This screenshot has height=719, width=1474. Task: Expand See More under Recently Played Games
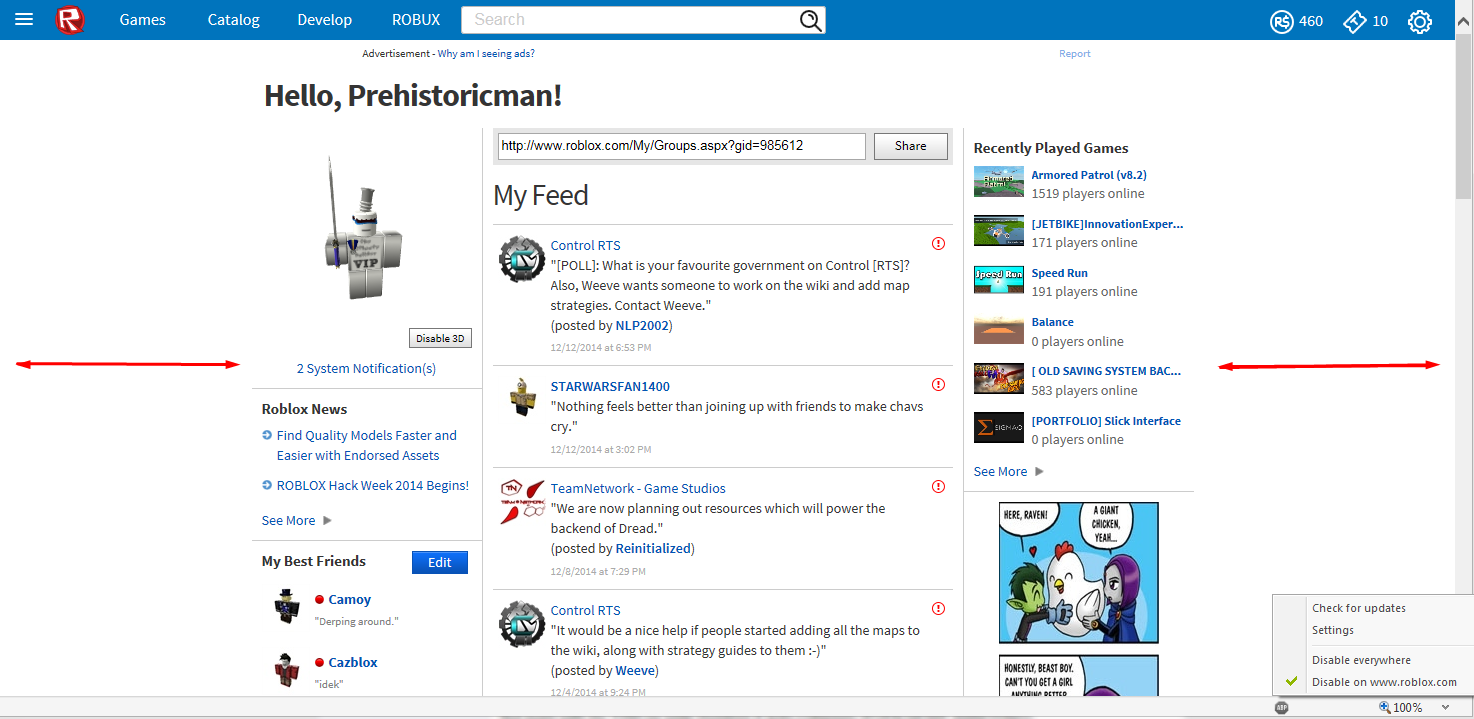pyautogui.click(x=1008, y=471)
